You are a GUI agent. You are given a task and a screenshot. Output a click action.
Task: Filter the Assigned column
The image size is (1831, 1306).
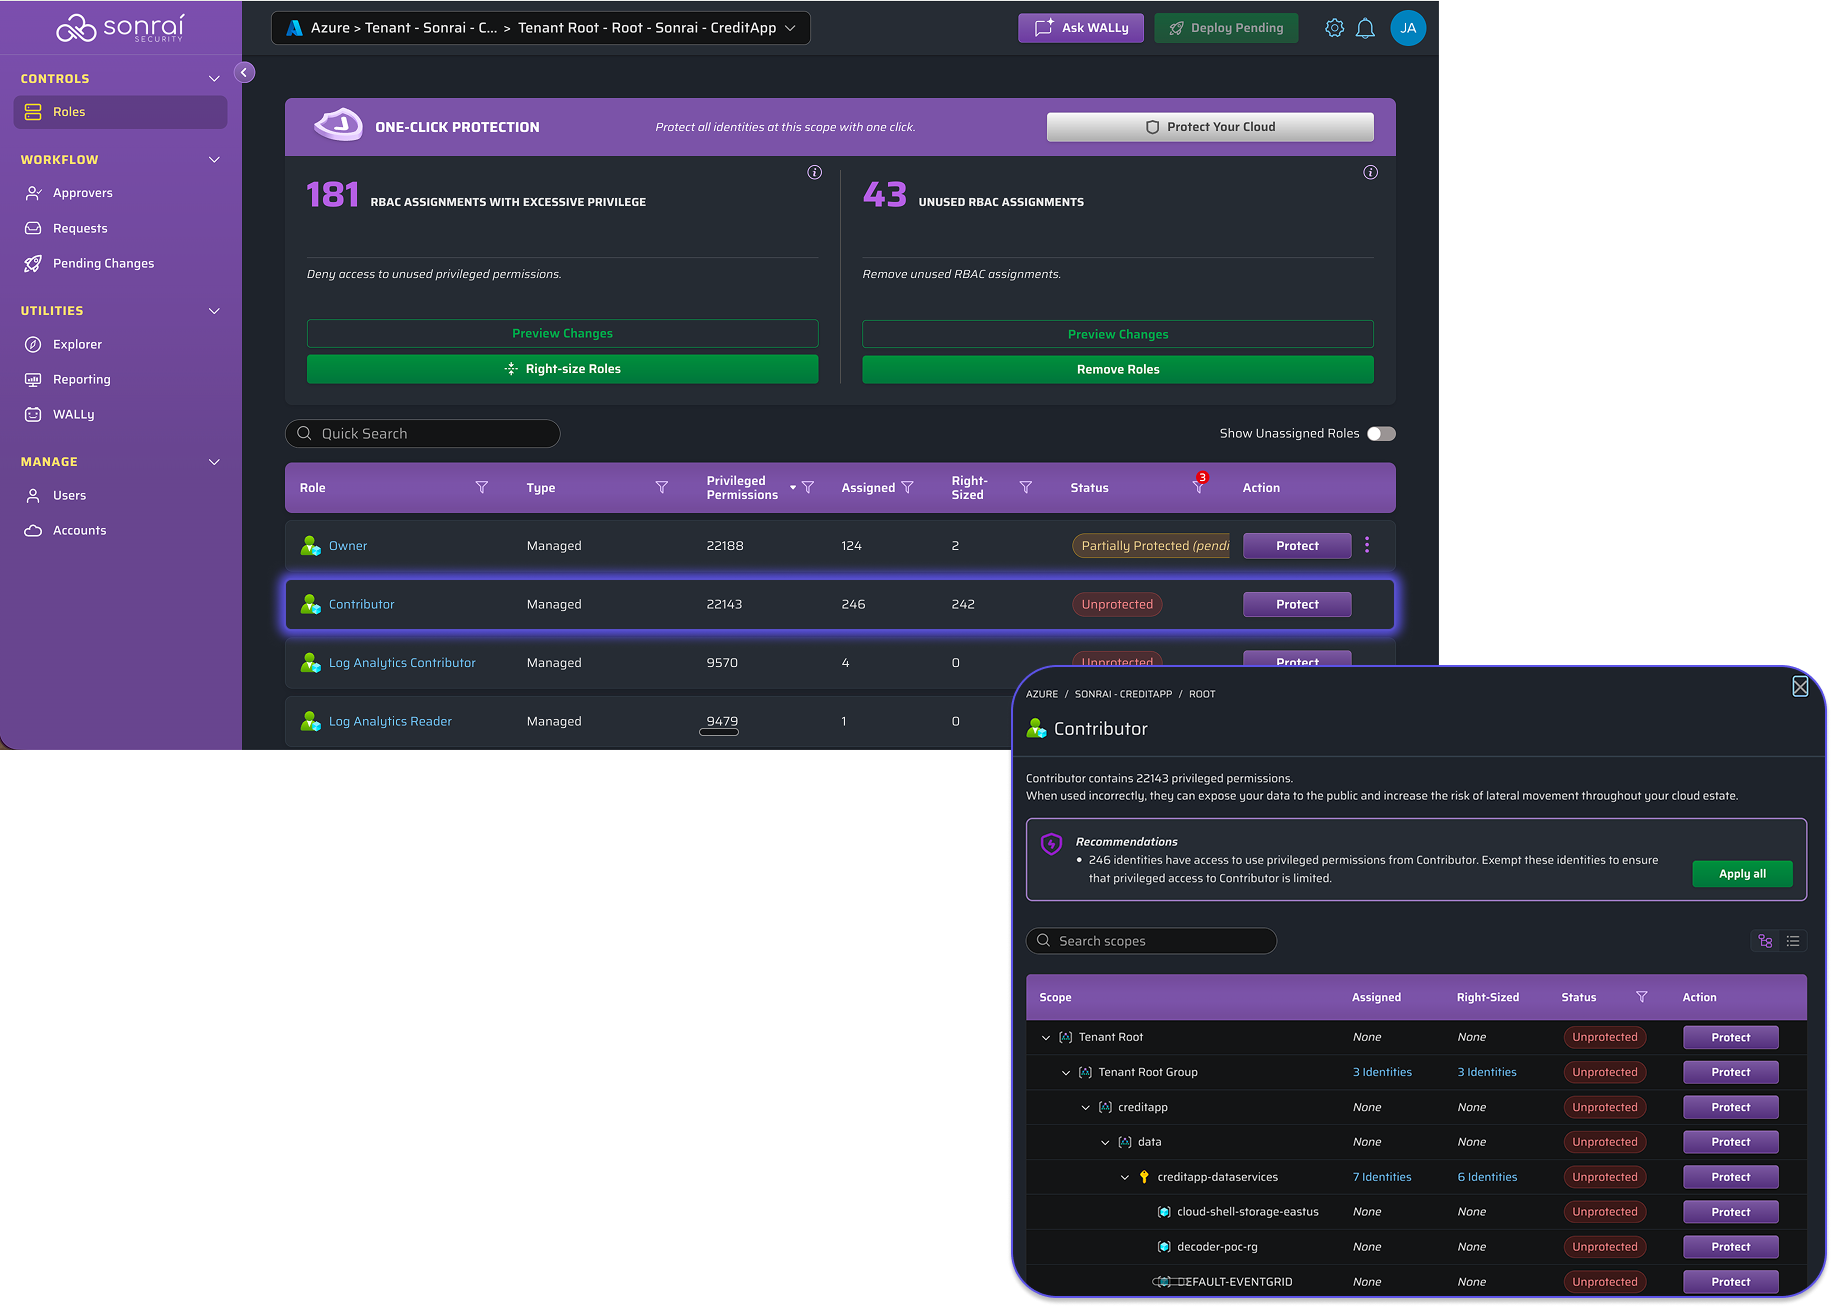point(908,487)
